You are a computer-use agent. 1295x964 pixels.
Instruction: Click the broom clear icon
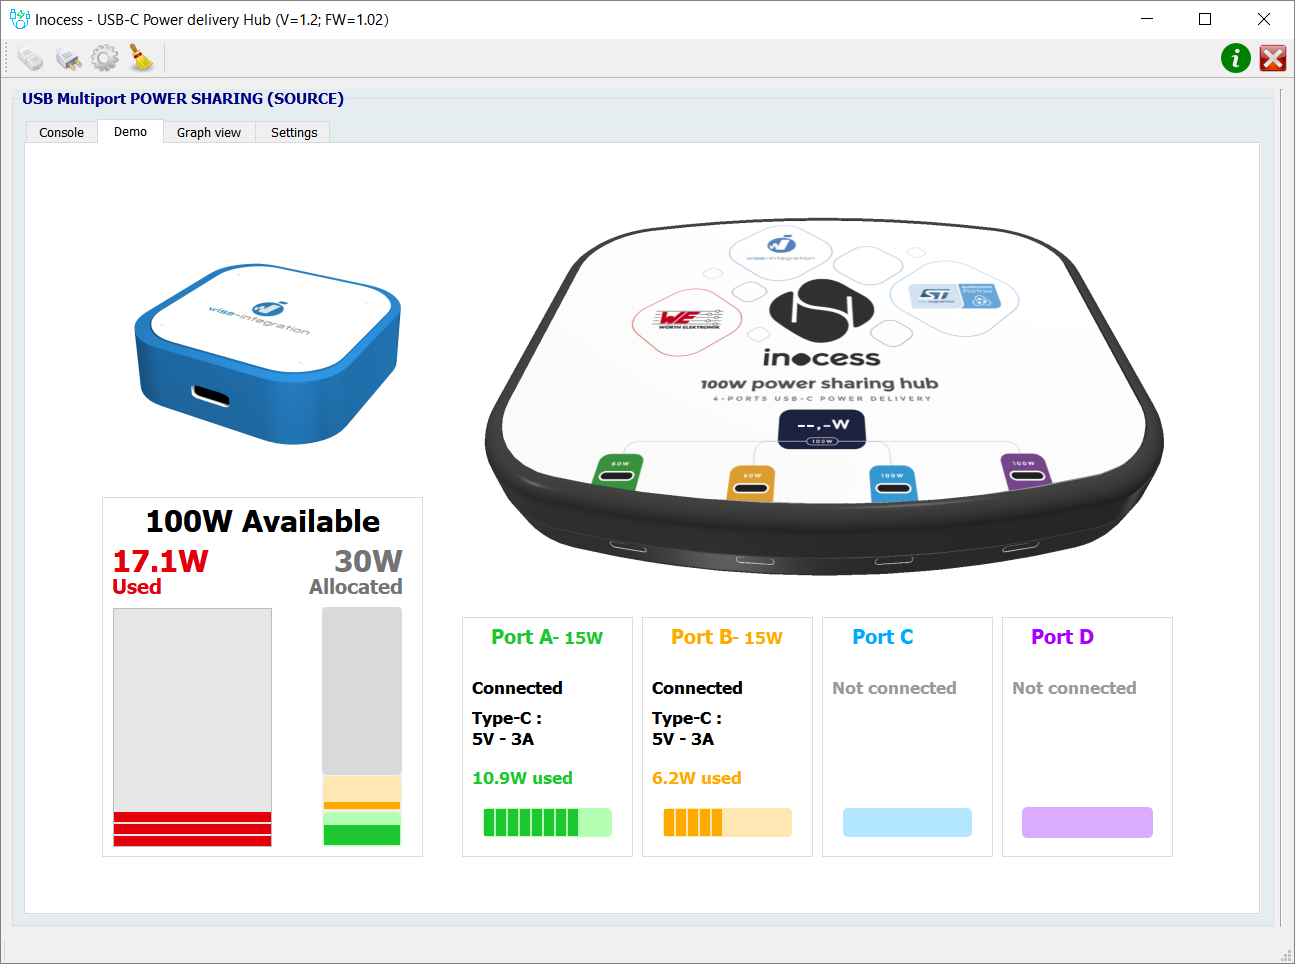point(142,59)
